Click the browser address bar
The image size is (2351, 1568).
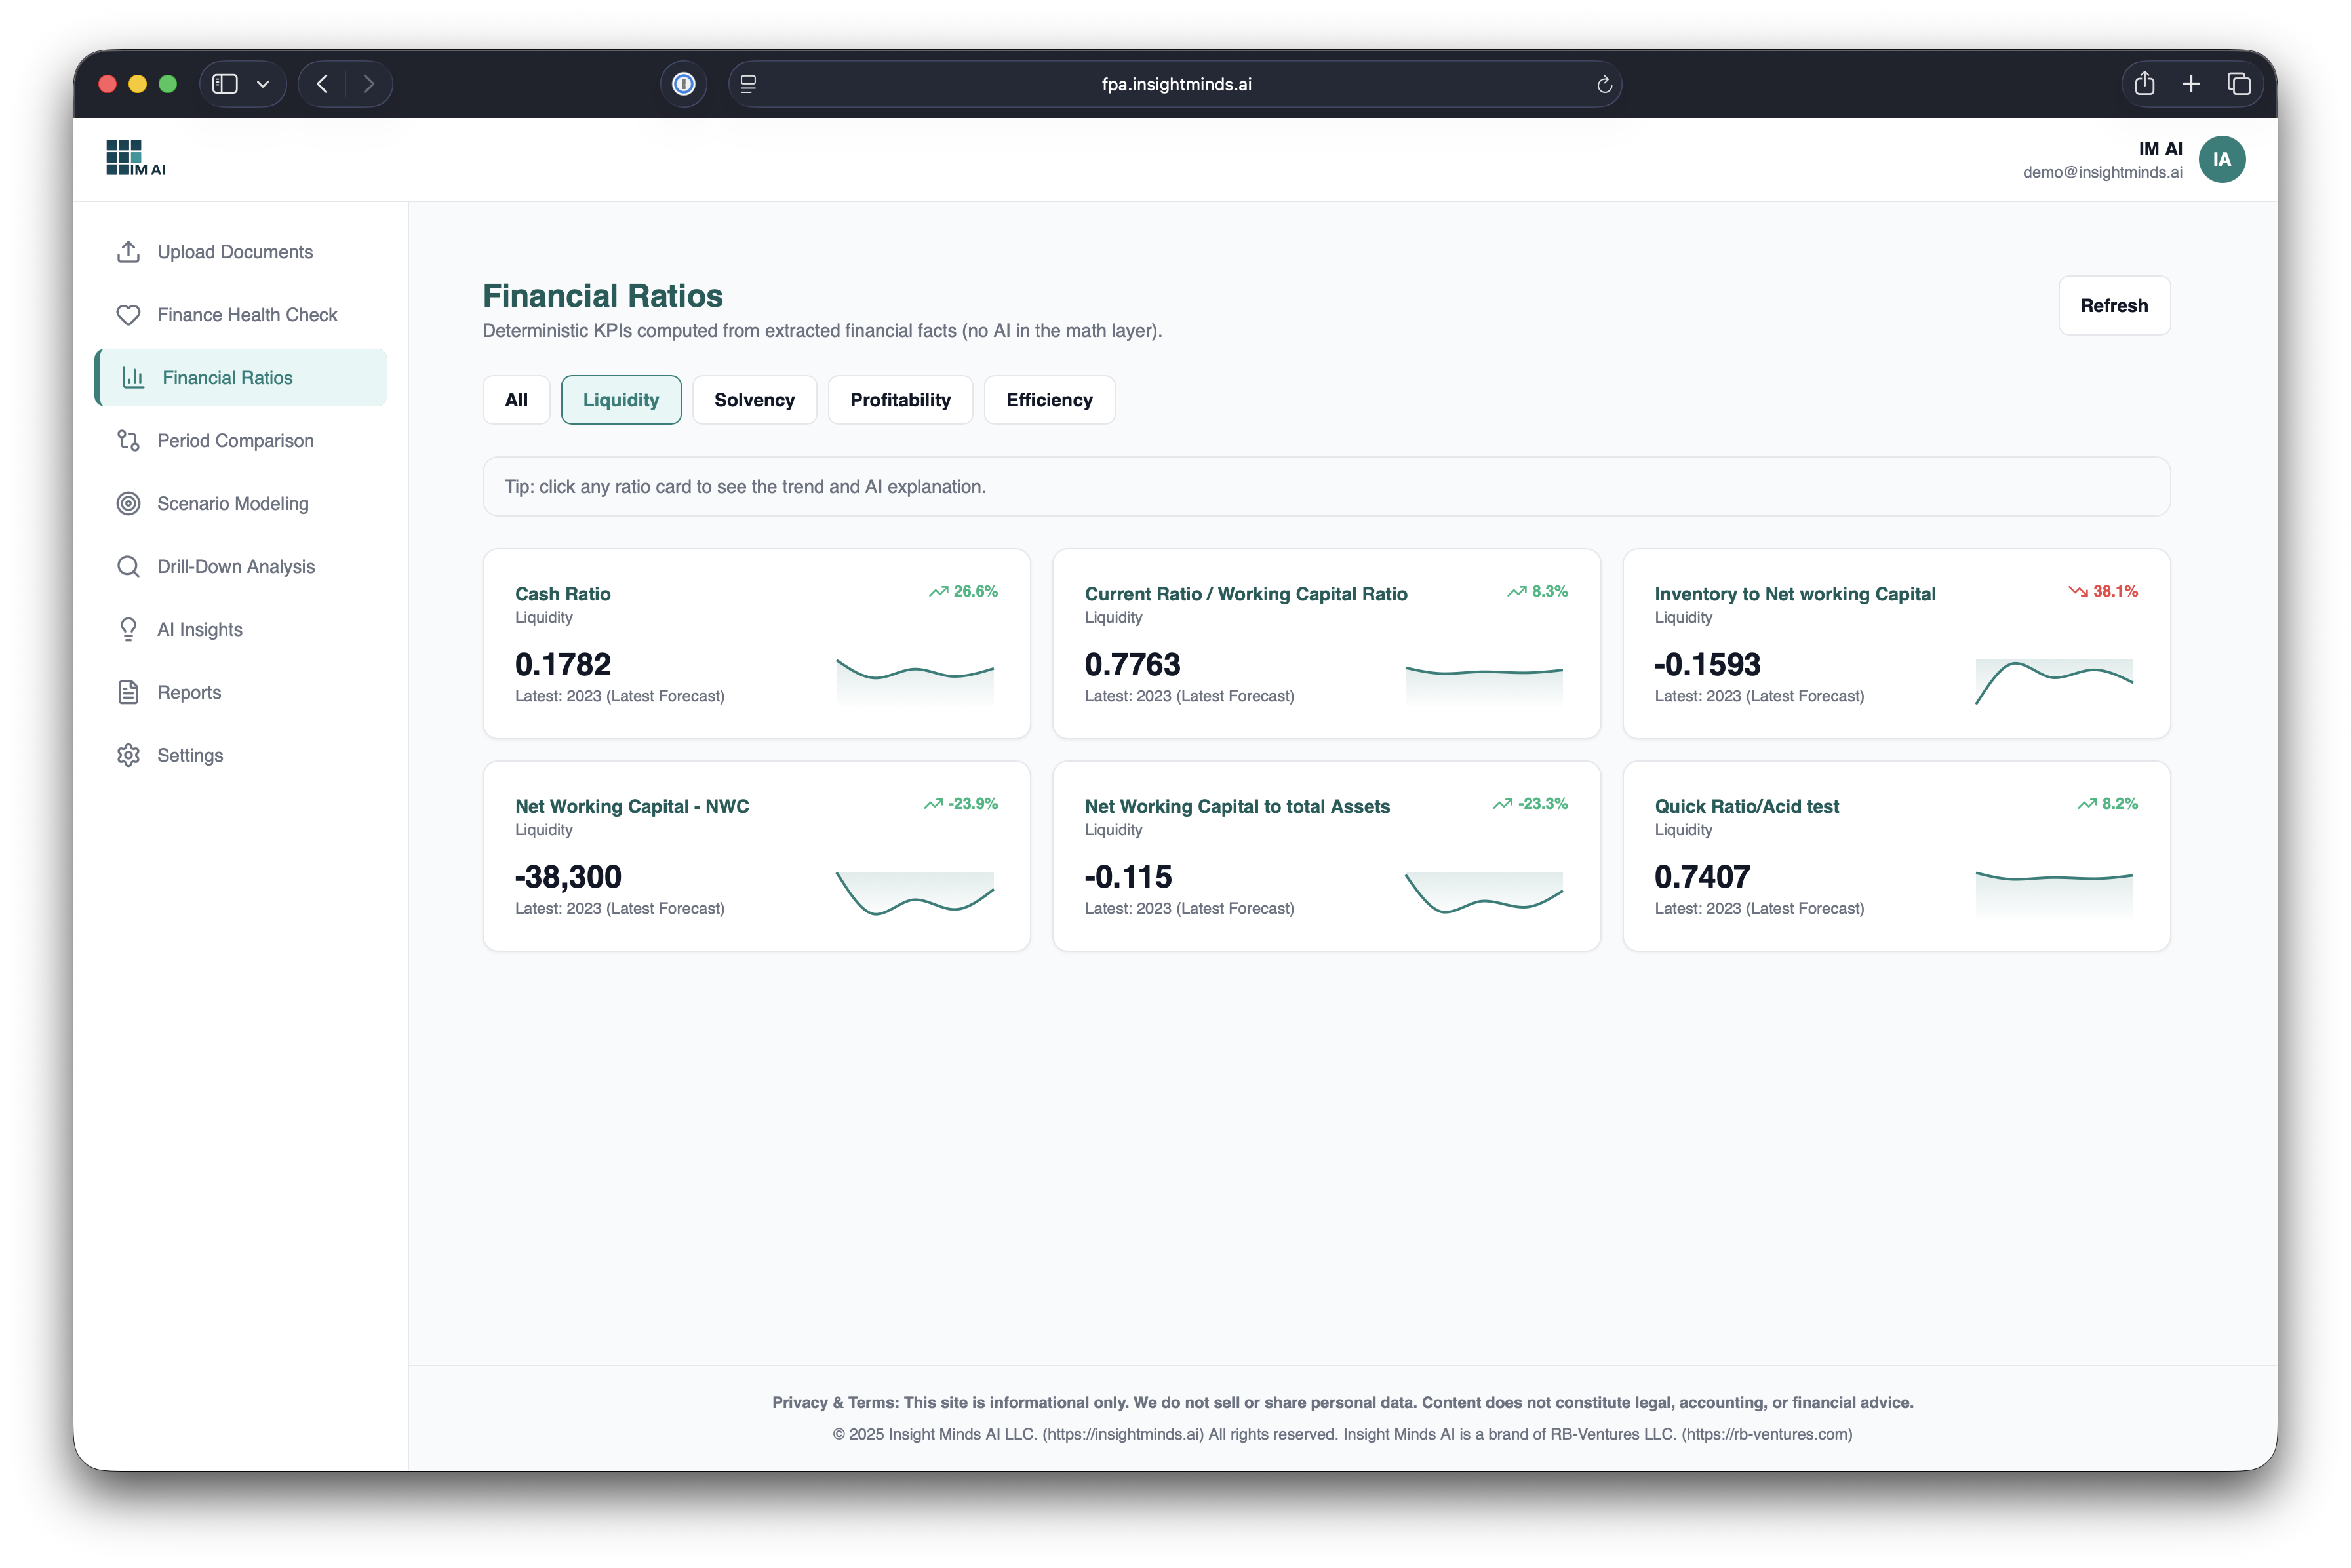(x=1175, y=85)
